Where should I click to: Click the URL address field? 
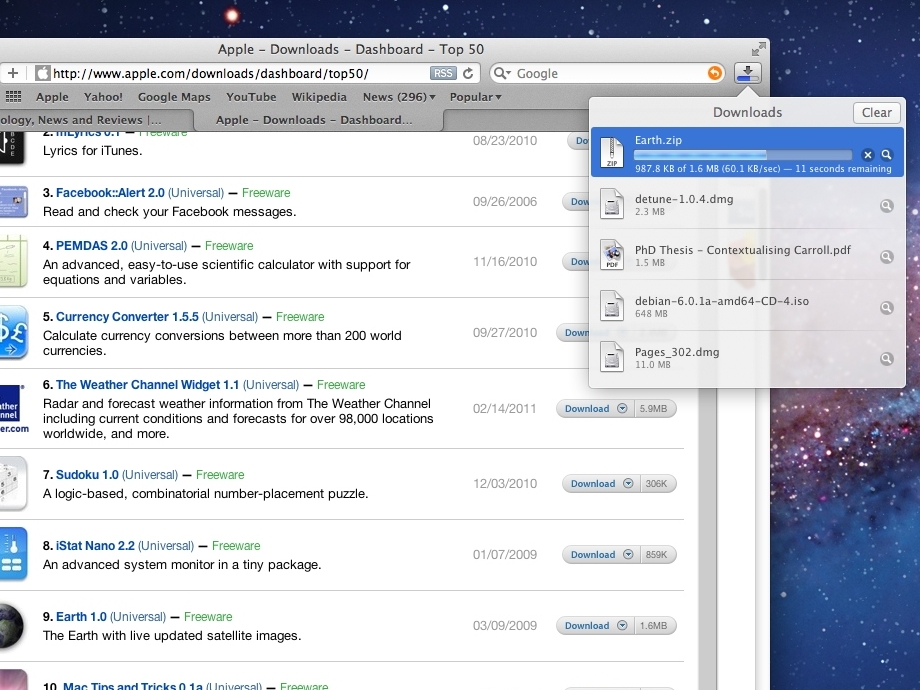tap(241, 73)
